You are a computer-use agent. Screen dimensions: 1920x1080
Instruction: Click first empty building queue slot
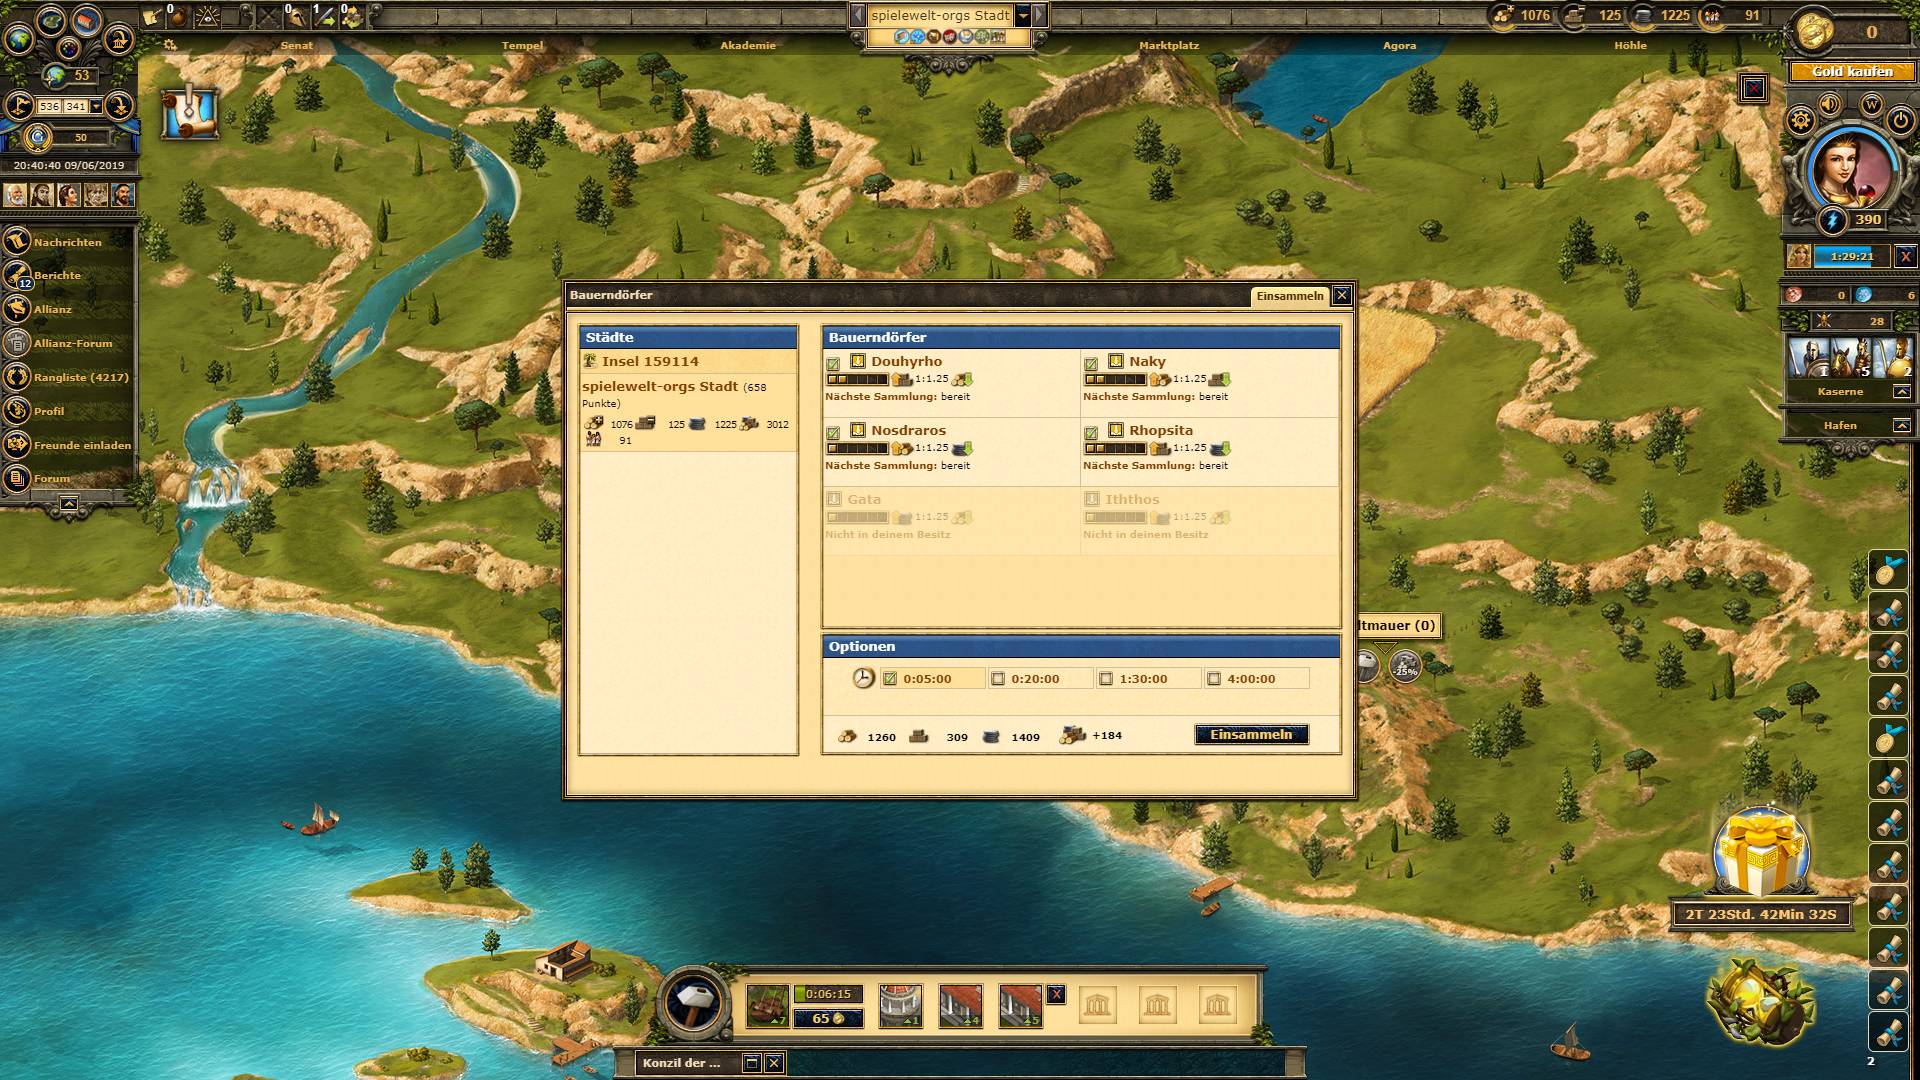tap(1097, 1005)
